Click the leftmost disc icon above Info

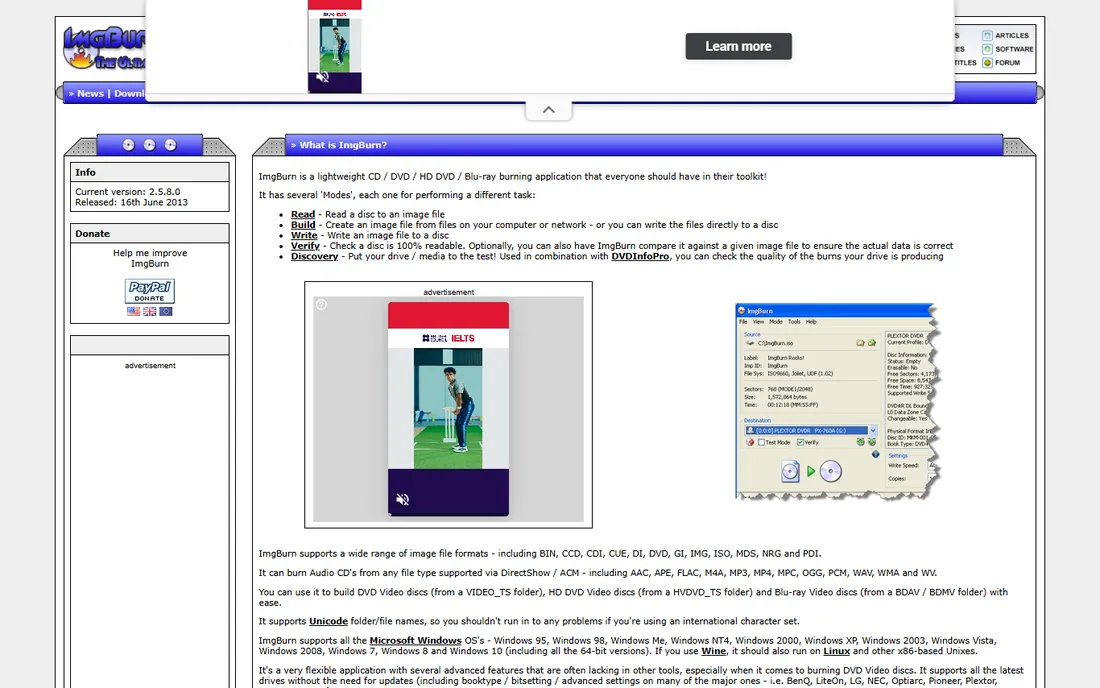pyautogui.click(x=128, y=145)
